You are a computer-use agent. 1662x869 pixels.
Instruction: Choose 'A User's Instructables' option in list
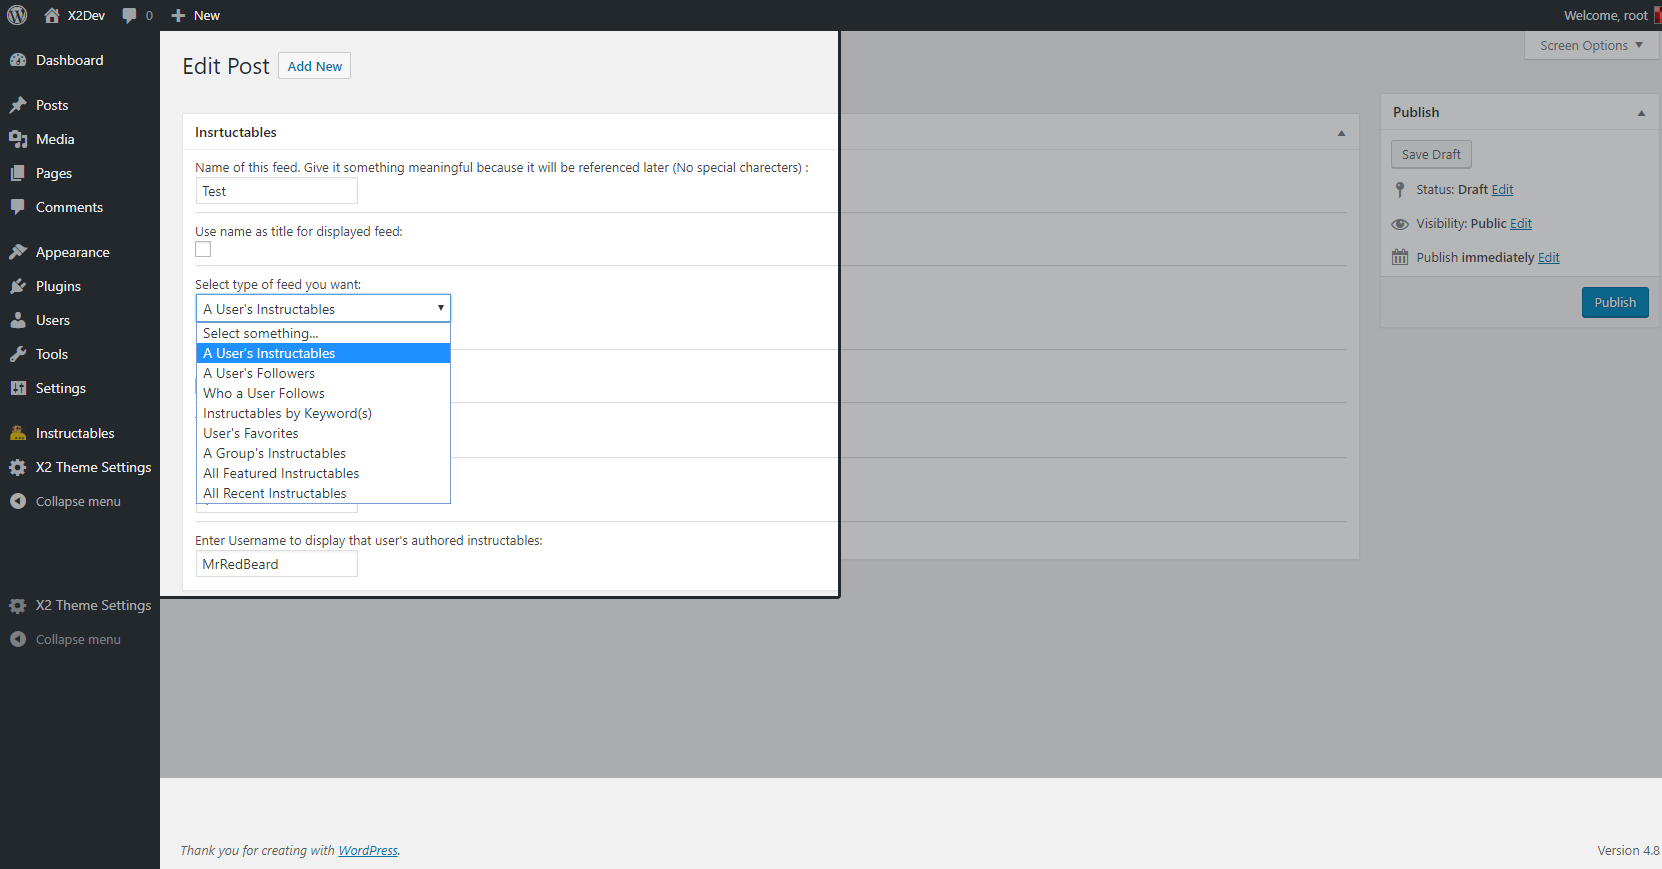323,353
